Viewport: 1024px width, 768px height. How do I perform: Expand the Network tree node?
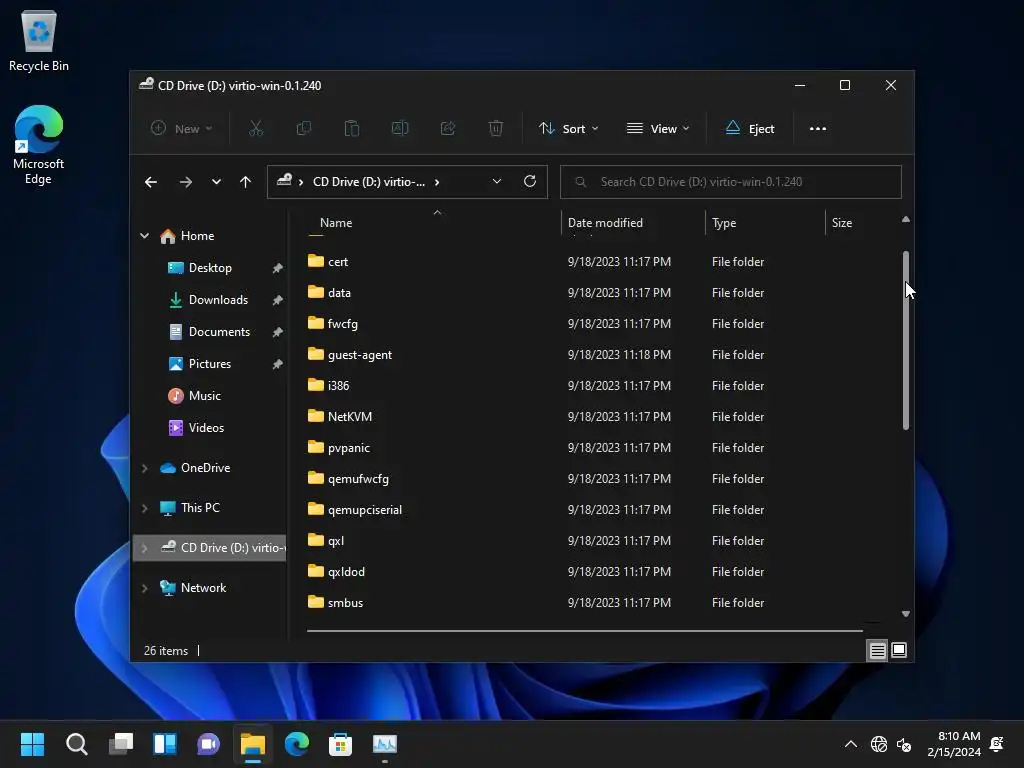tap(144, 588)
